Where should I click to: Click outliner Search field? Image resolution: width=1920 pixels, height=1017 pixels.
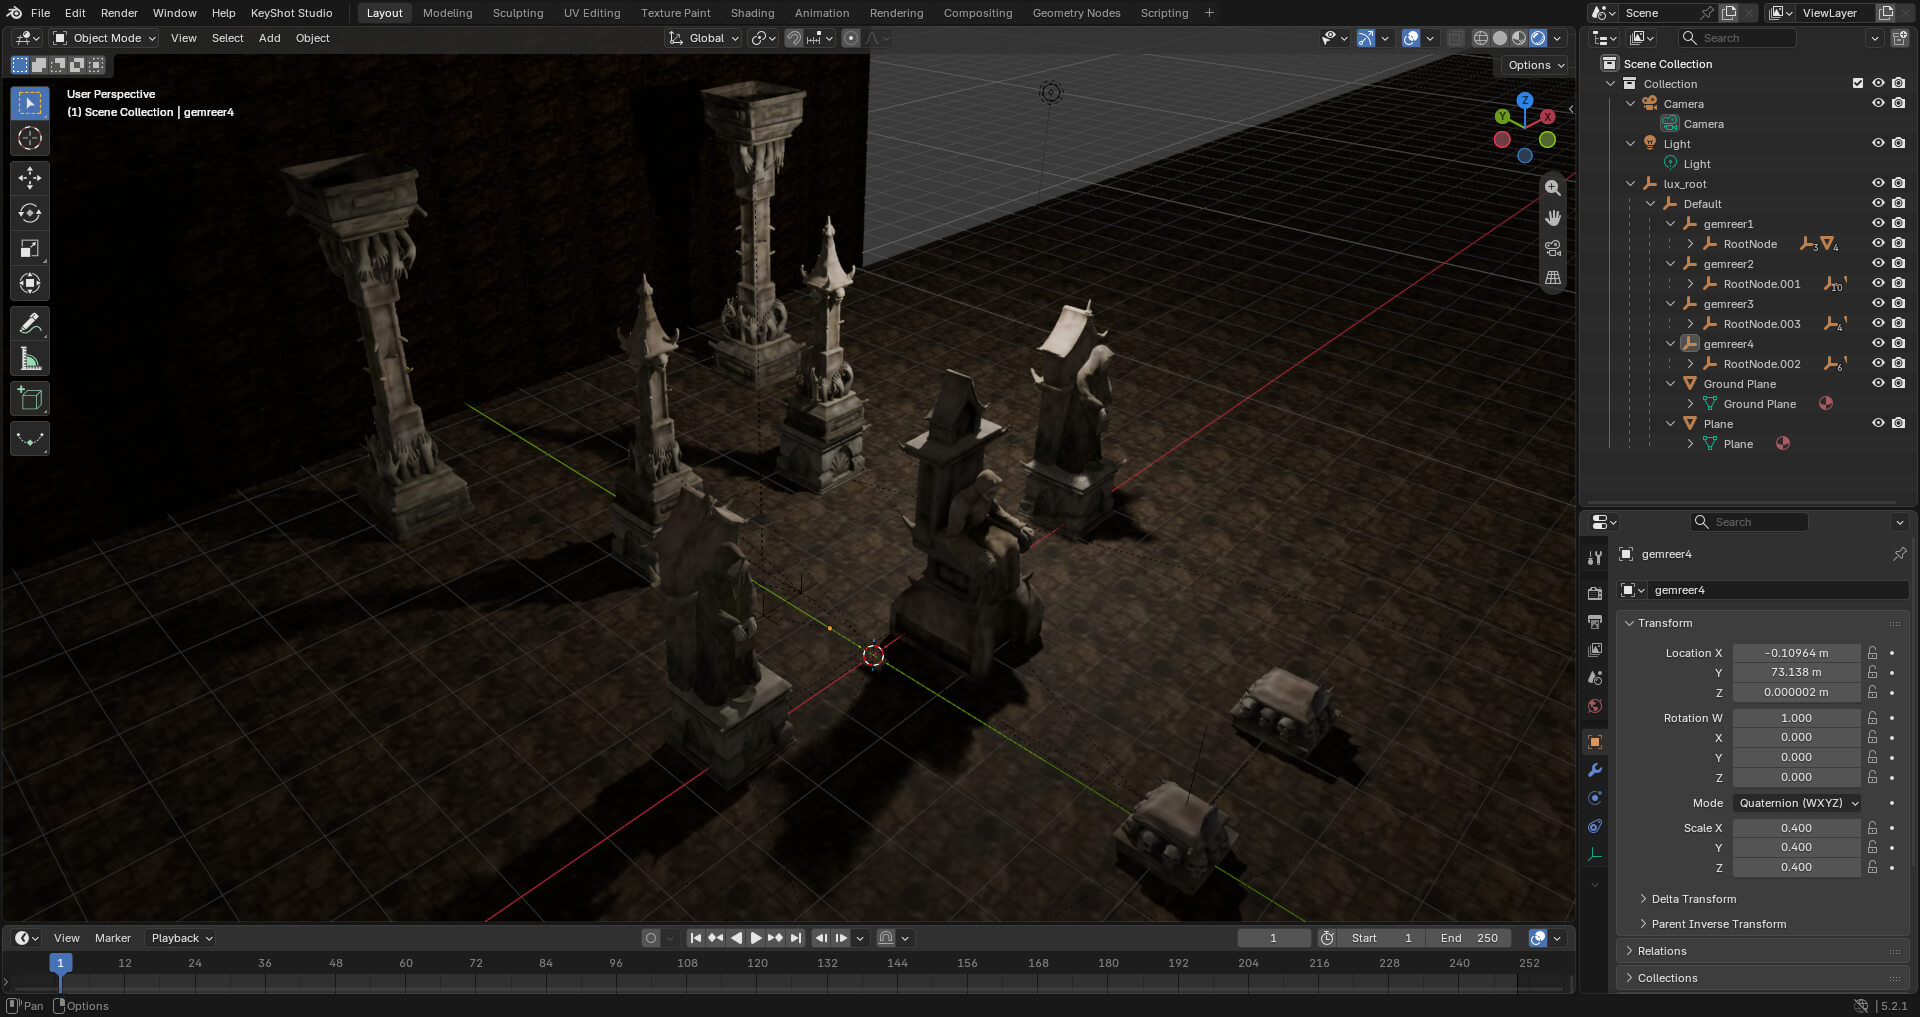click(x=1739, y=38)
